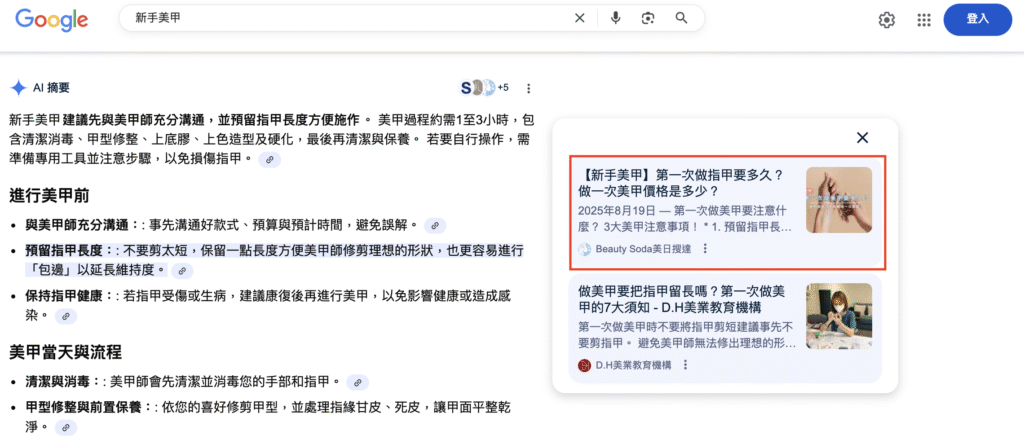Screen dimensions: 1024x439
Task: Open more options for Beauty Soda result
Action: click(706, 249)
